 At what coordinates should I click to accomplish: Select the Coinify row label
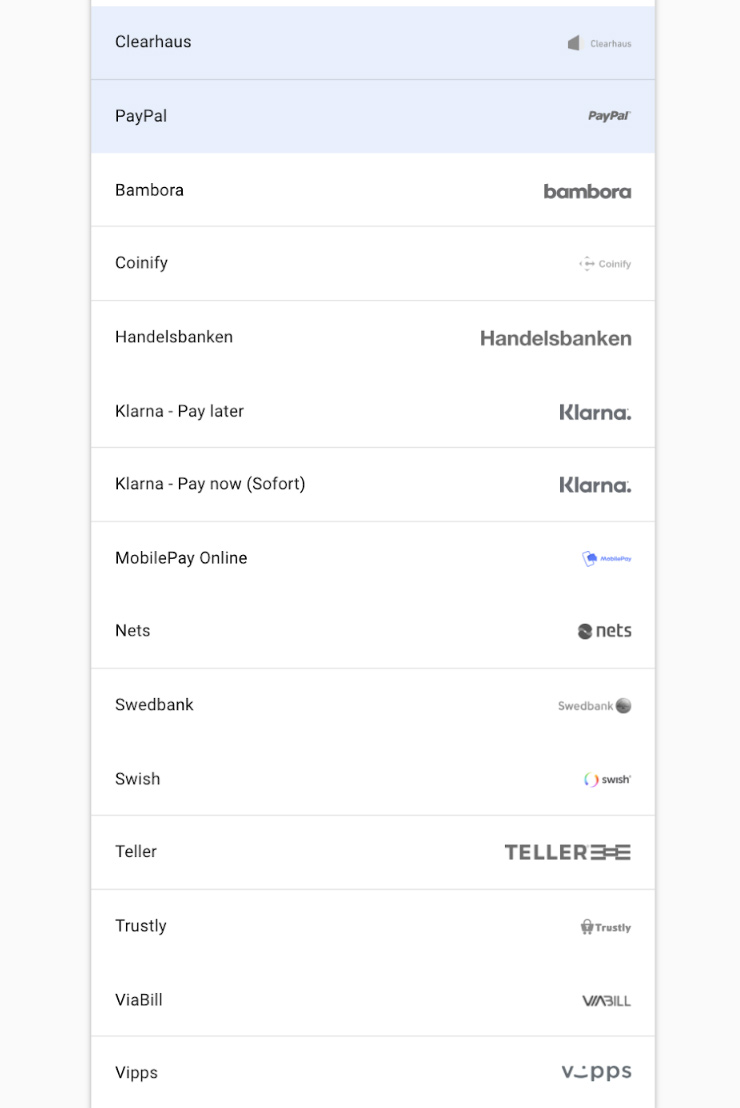tap(141, 263)
